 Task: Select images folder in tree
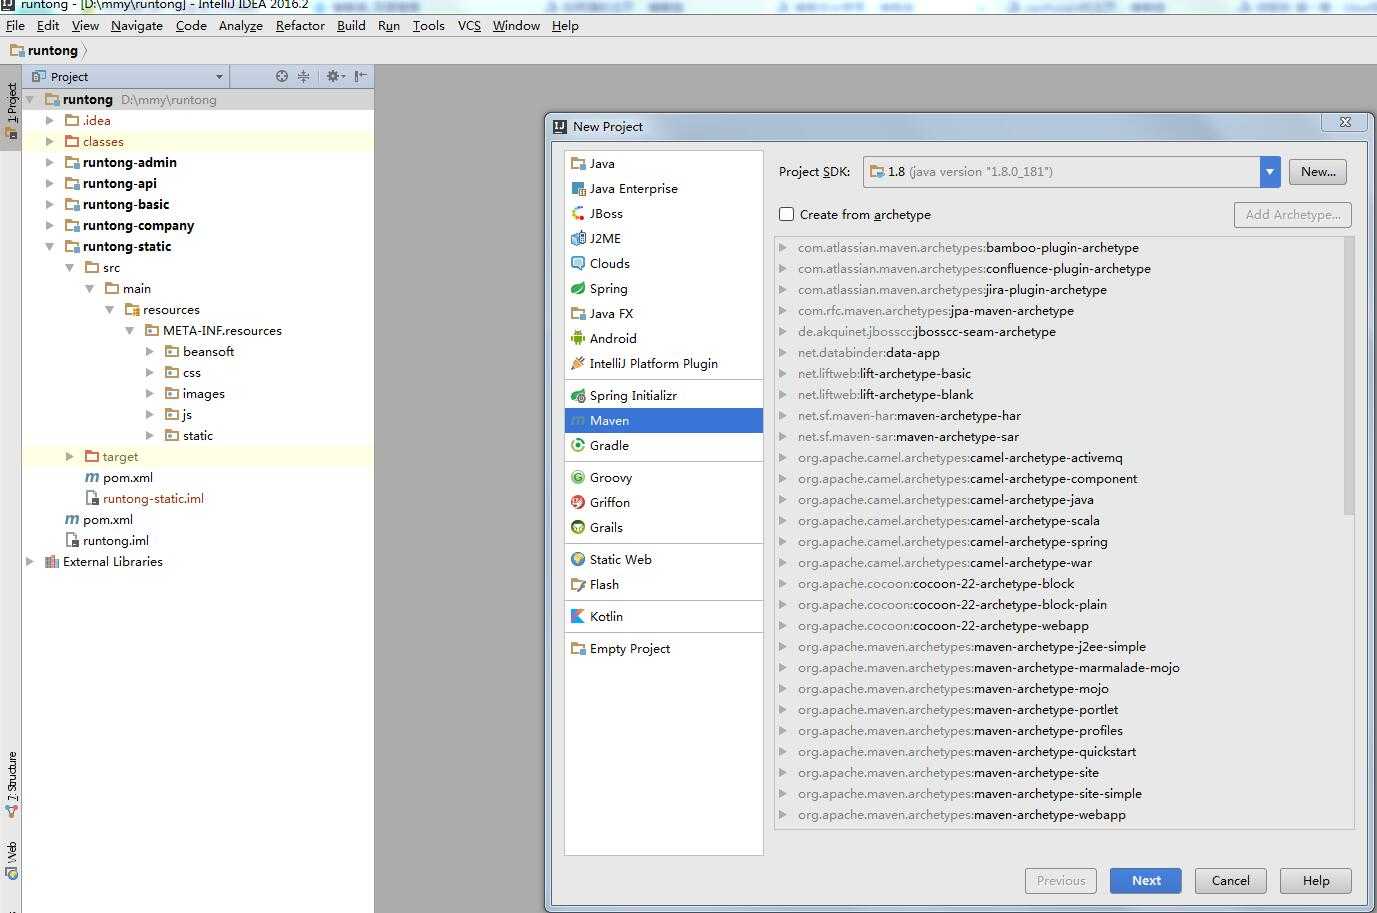coord(203,393)
